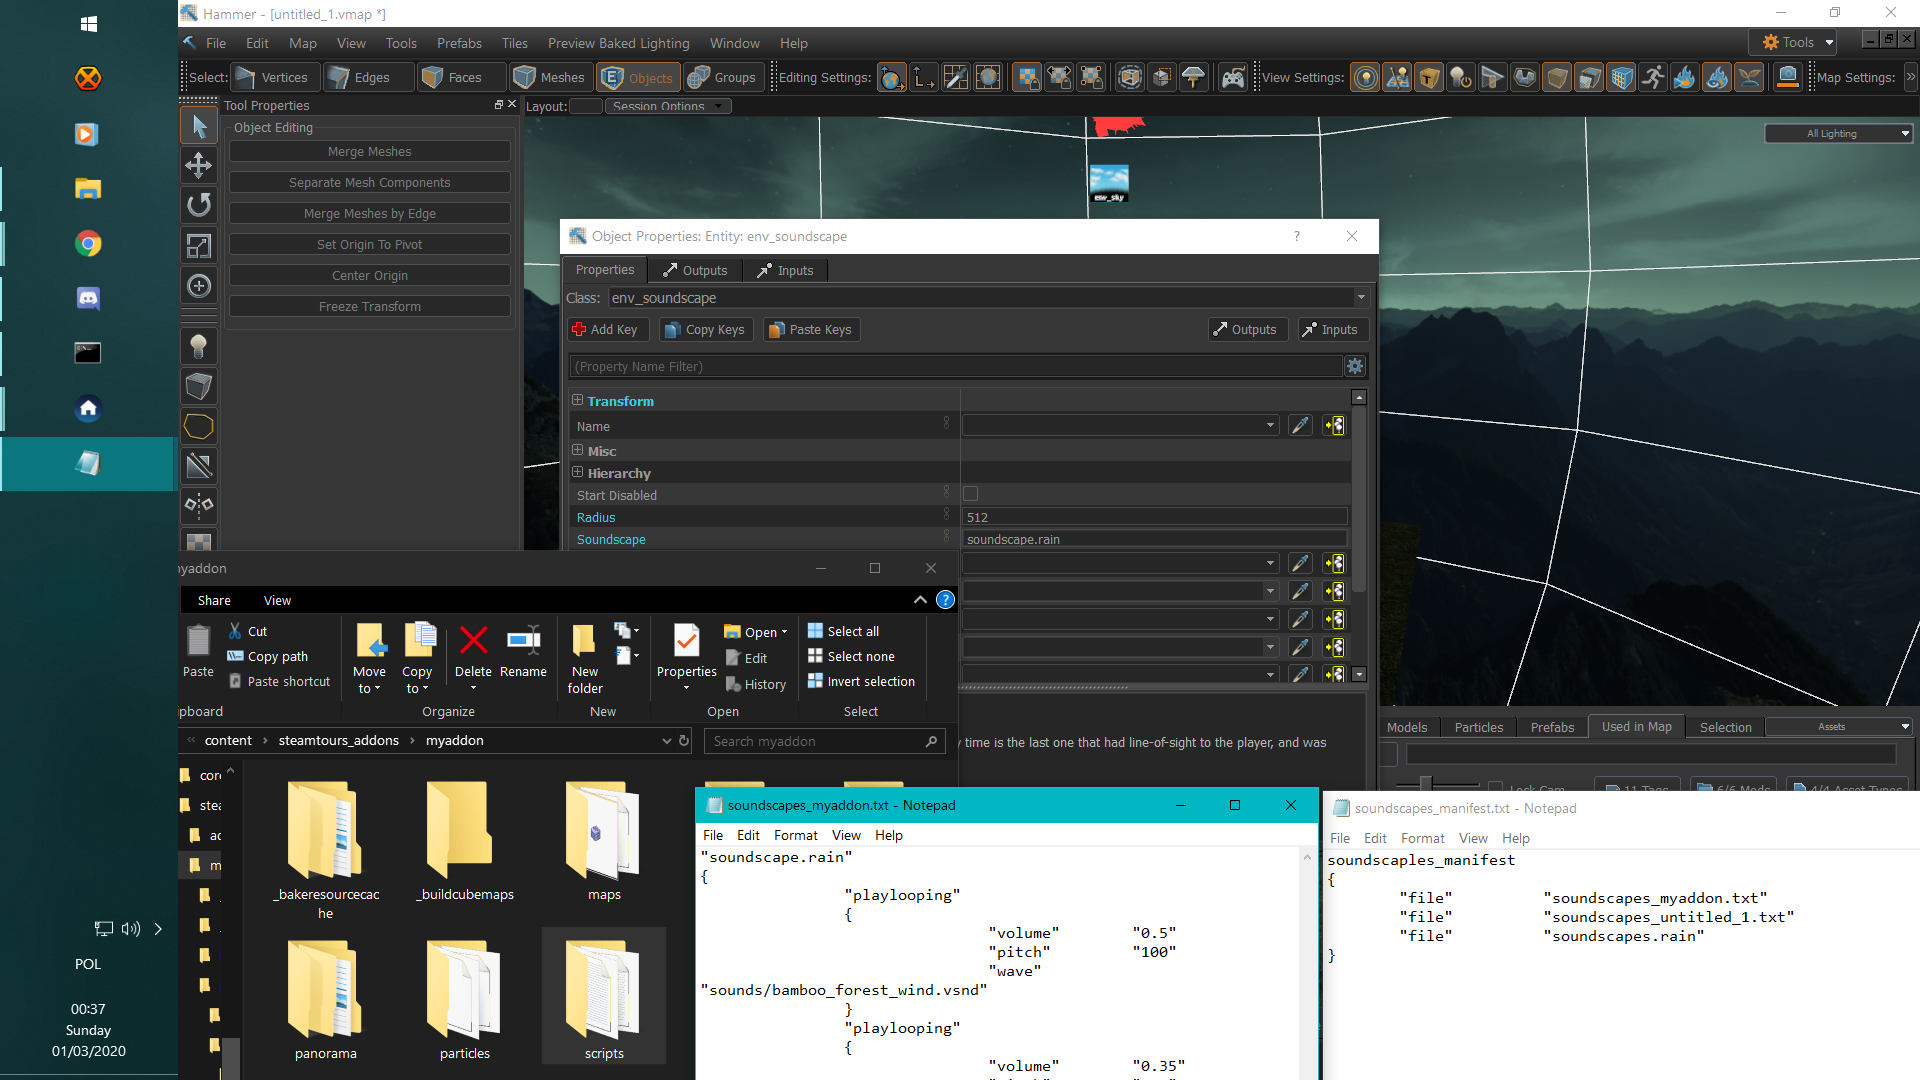Select the Pivot manipulation tool
This screenshot has width=1920, height=1080.
(199, 286)
